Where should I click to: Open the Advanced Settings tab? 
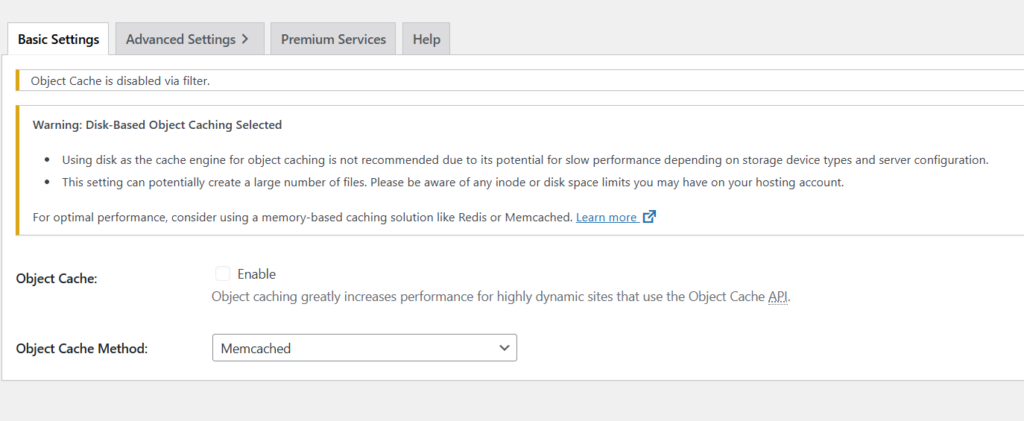click(x=189, y=39)
